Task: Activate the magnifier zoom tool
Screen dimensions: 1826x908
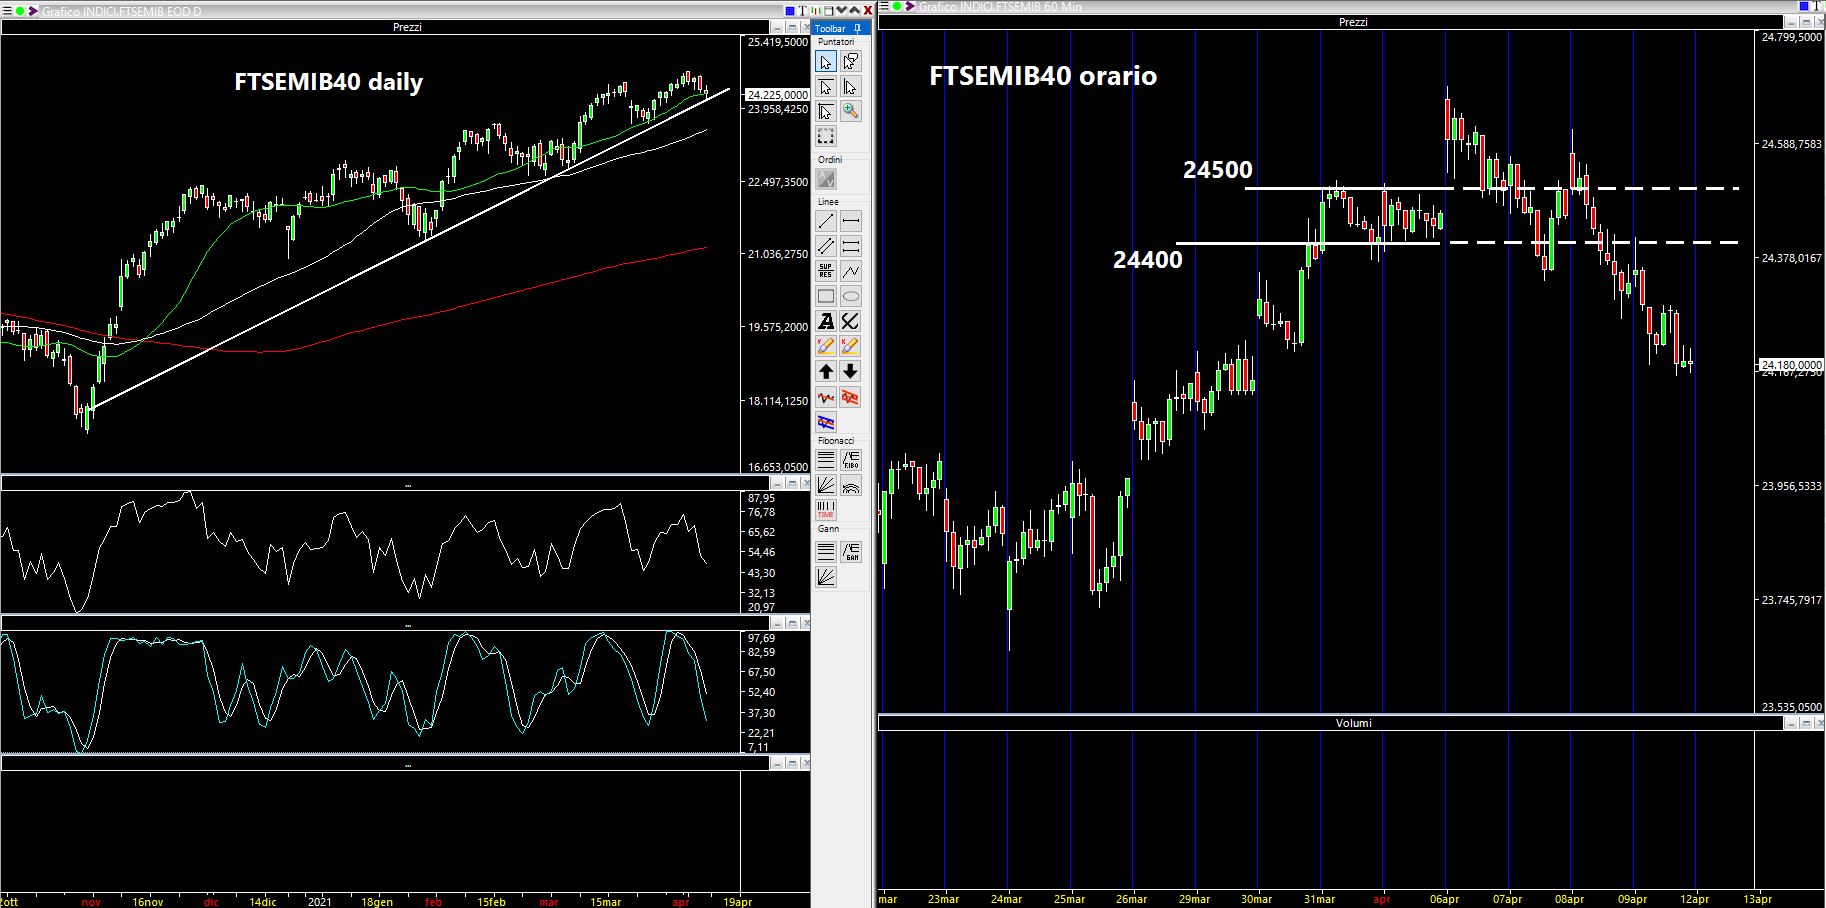Action: [x=851, y=111]
